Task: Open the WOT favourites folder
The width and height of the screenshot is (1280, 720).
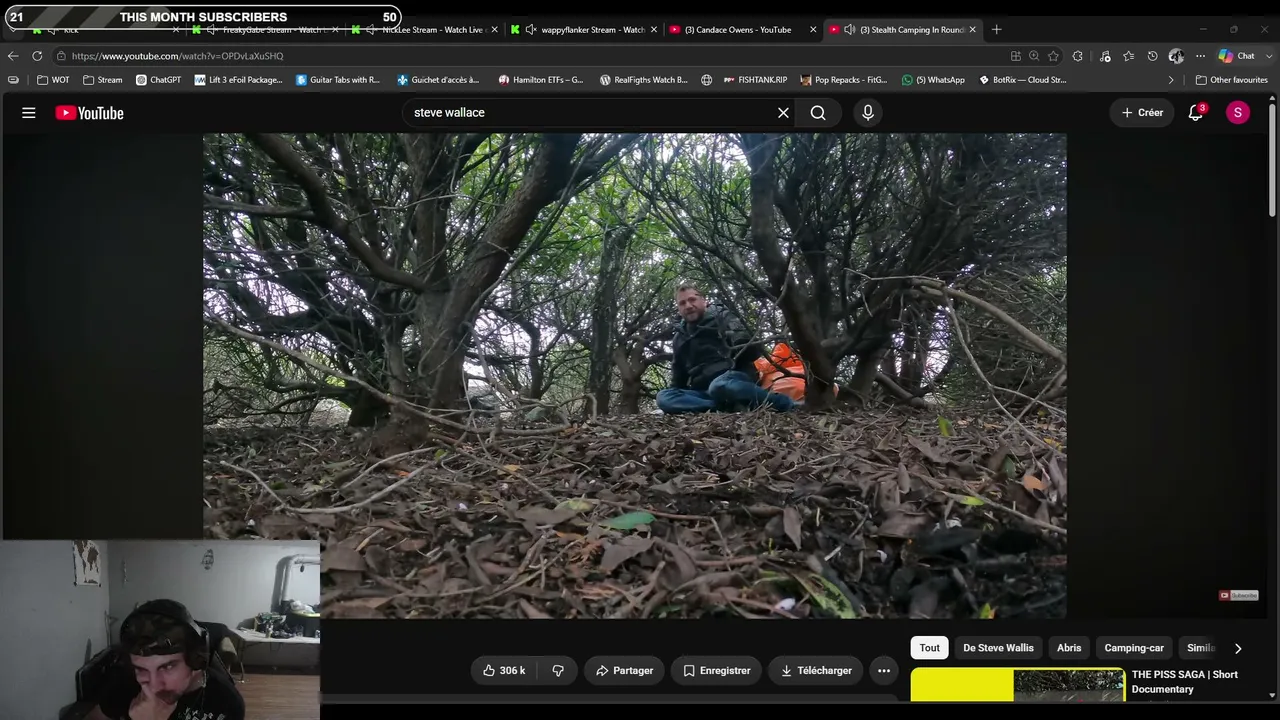Action: [53, 80]
